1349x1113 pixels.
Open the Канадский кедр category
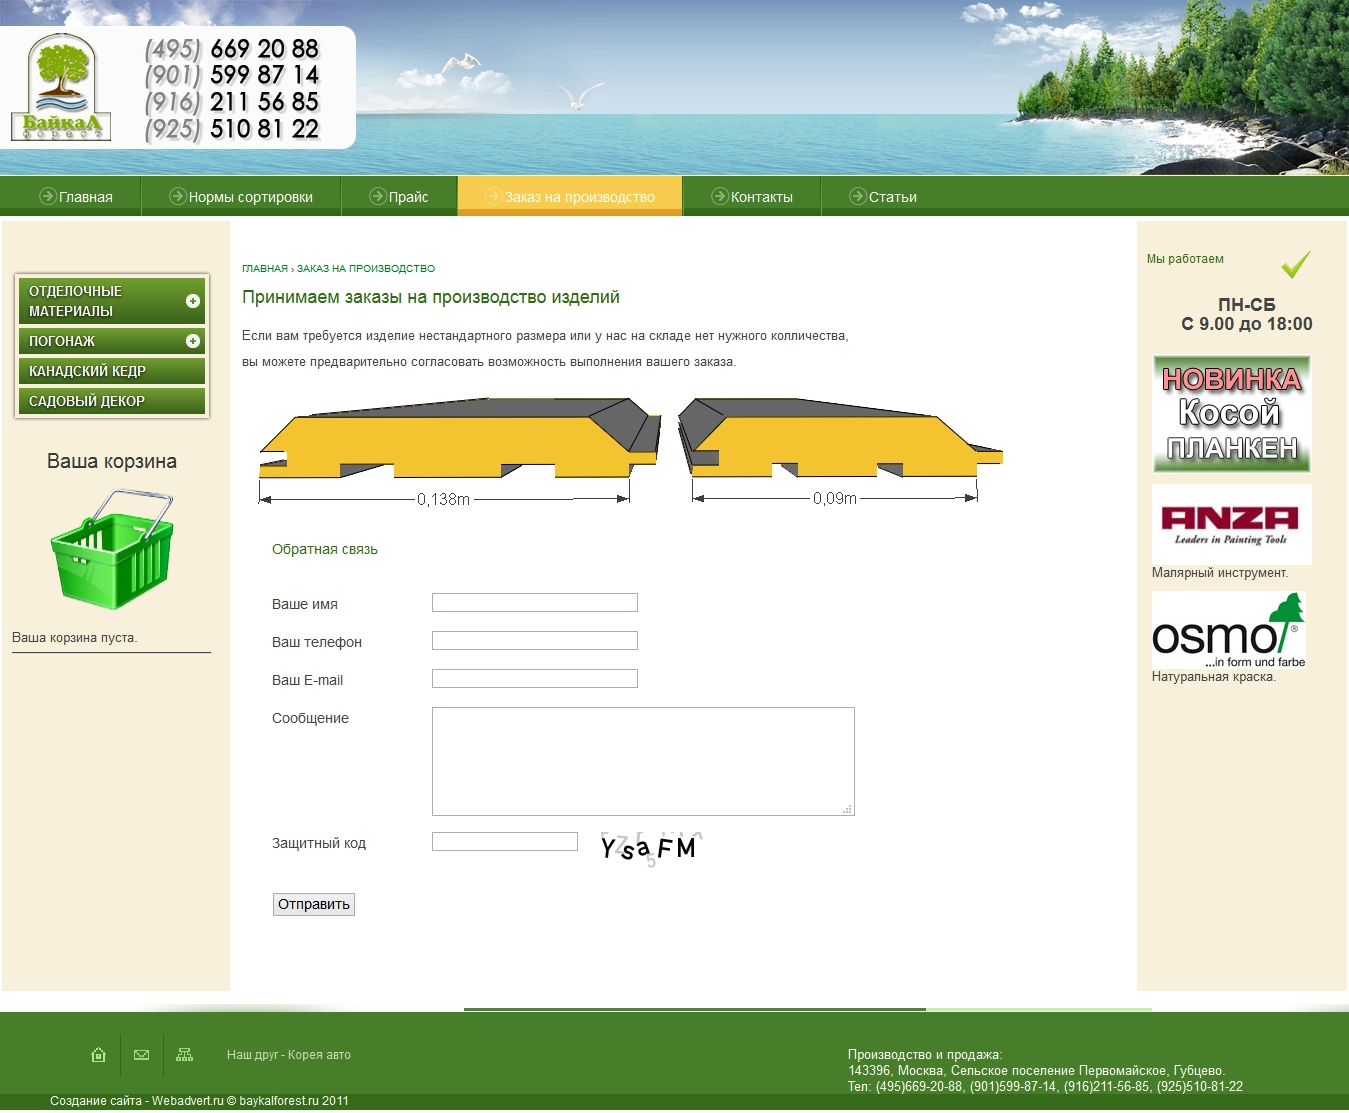88,371
